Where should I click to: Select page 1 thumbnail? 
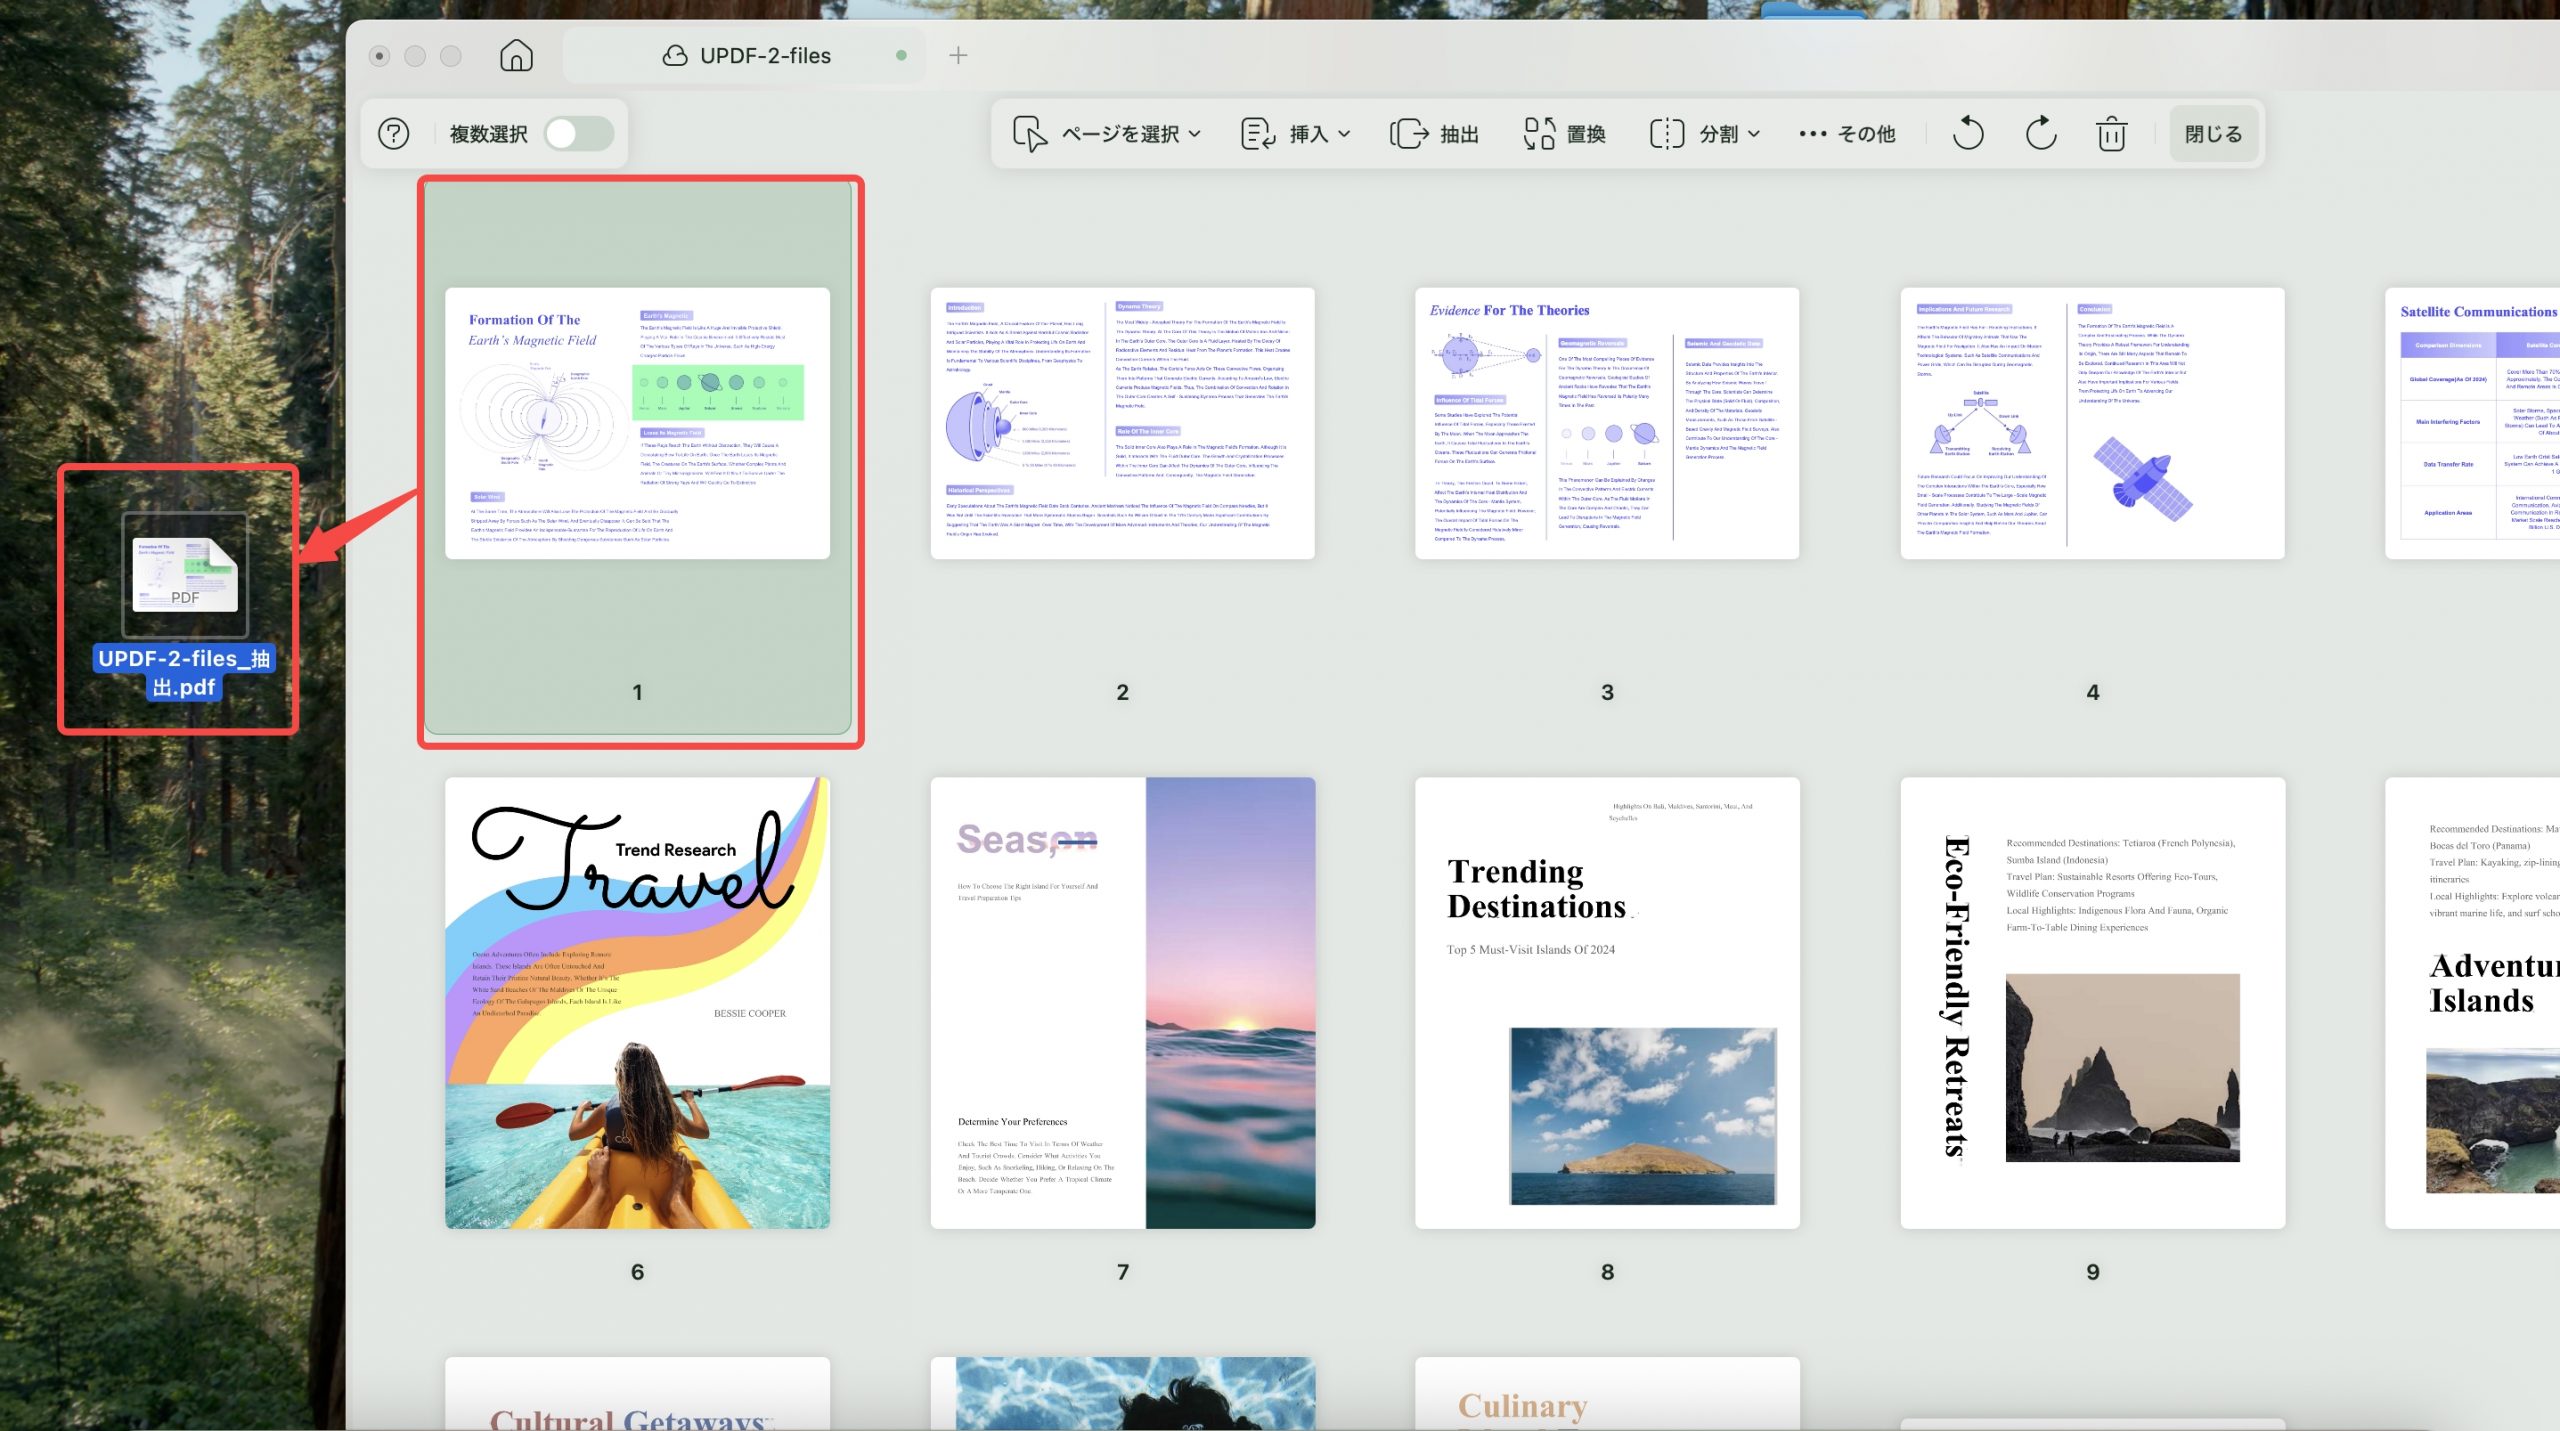point(637,423)
